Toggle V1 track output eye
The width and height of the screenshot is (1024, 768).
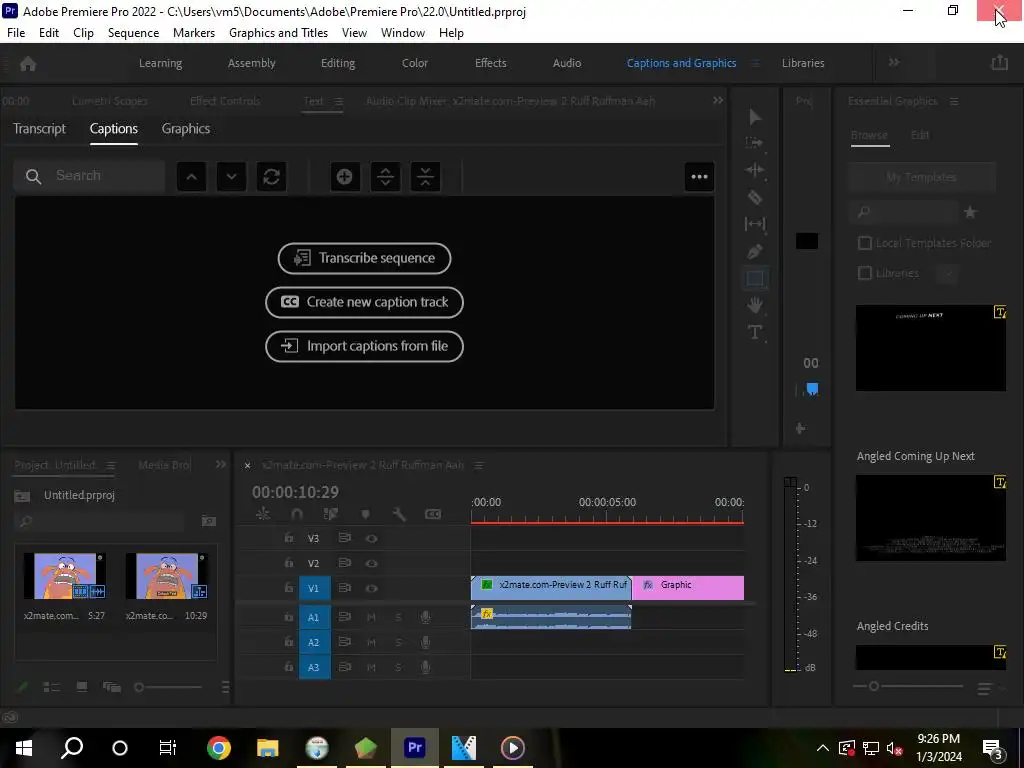tap(372, 588)
